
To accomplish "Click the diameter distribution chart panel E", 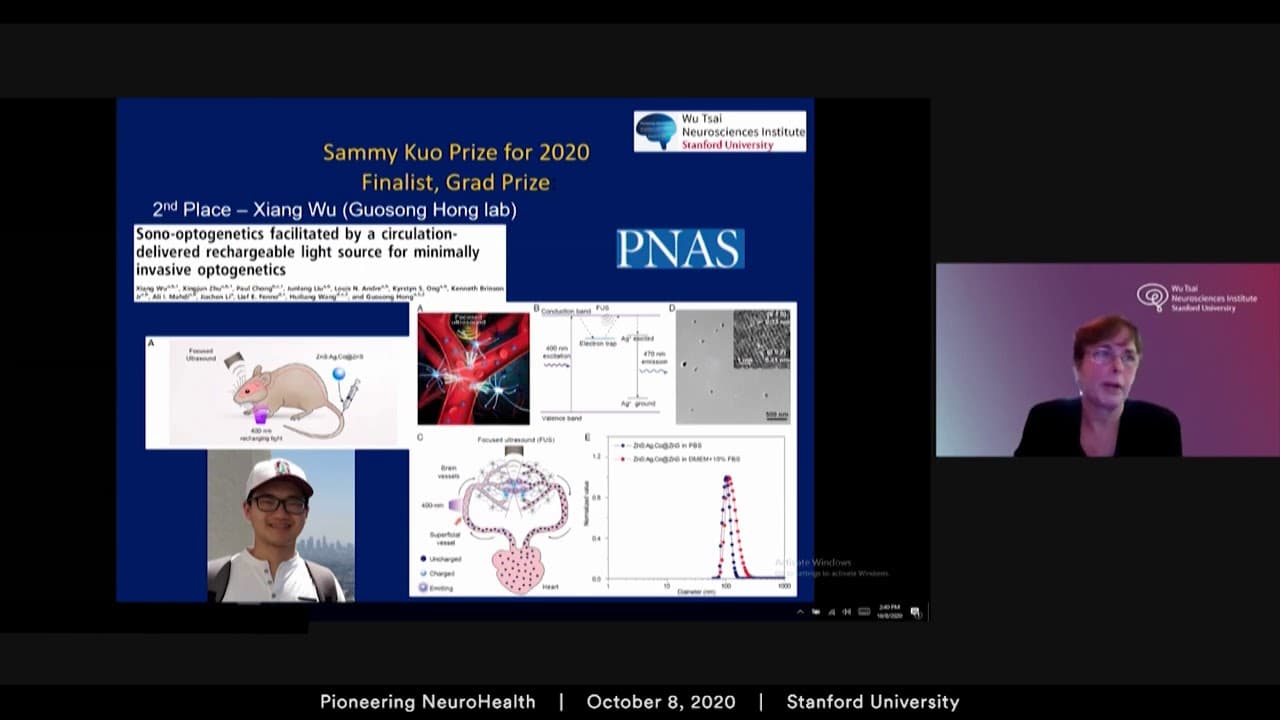I will point(688,514).
